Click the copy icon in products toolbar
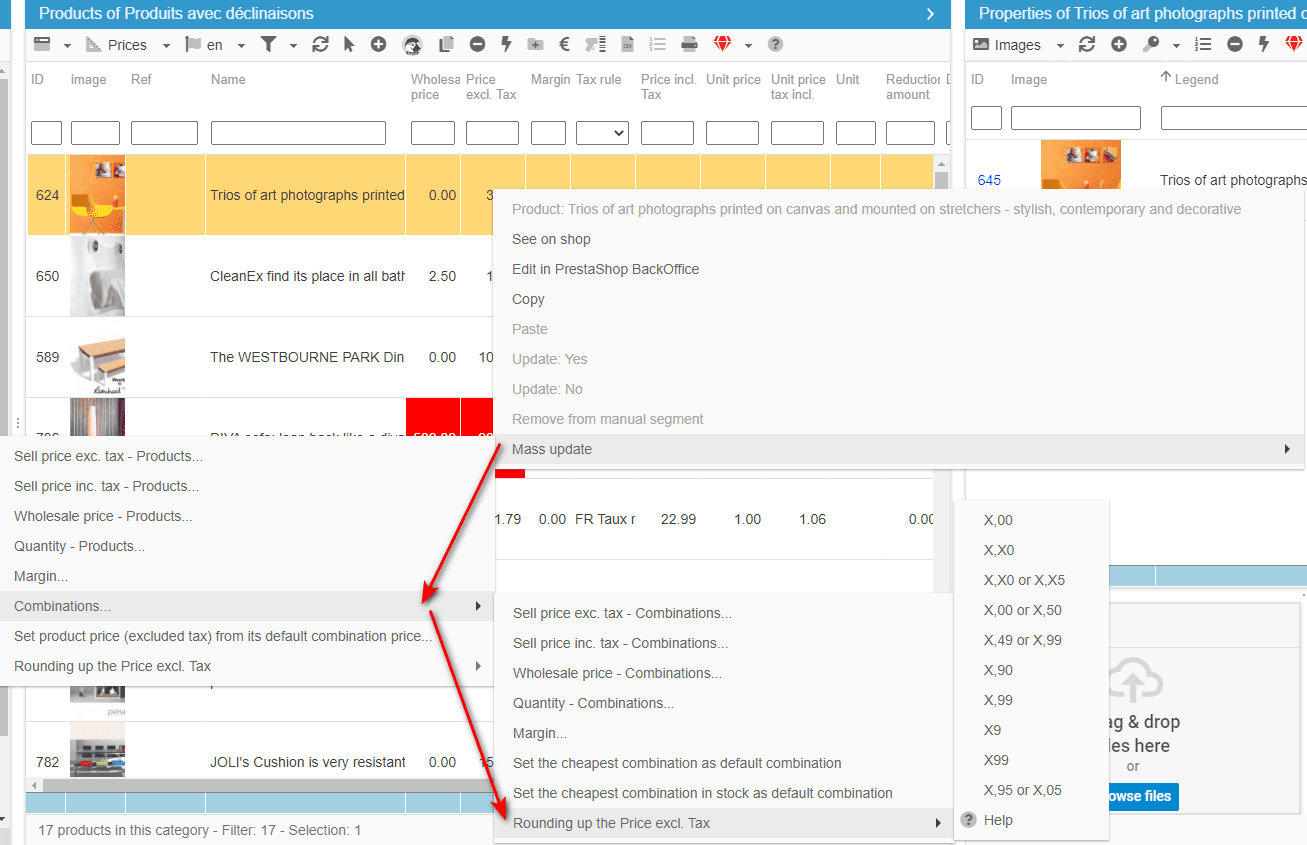Viewport: 1307px width, 845px height. click(447, 45)
